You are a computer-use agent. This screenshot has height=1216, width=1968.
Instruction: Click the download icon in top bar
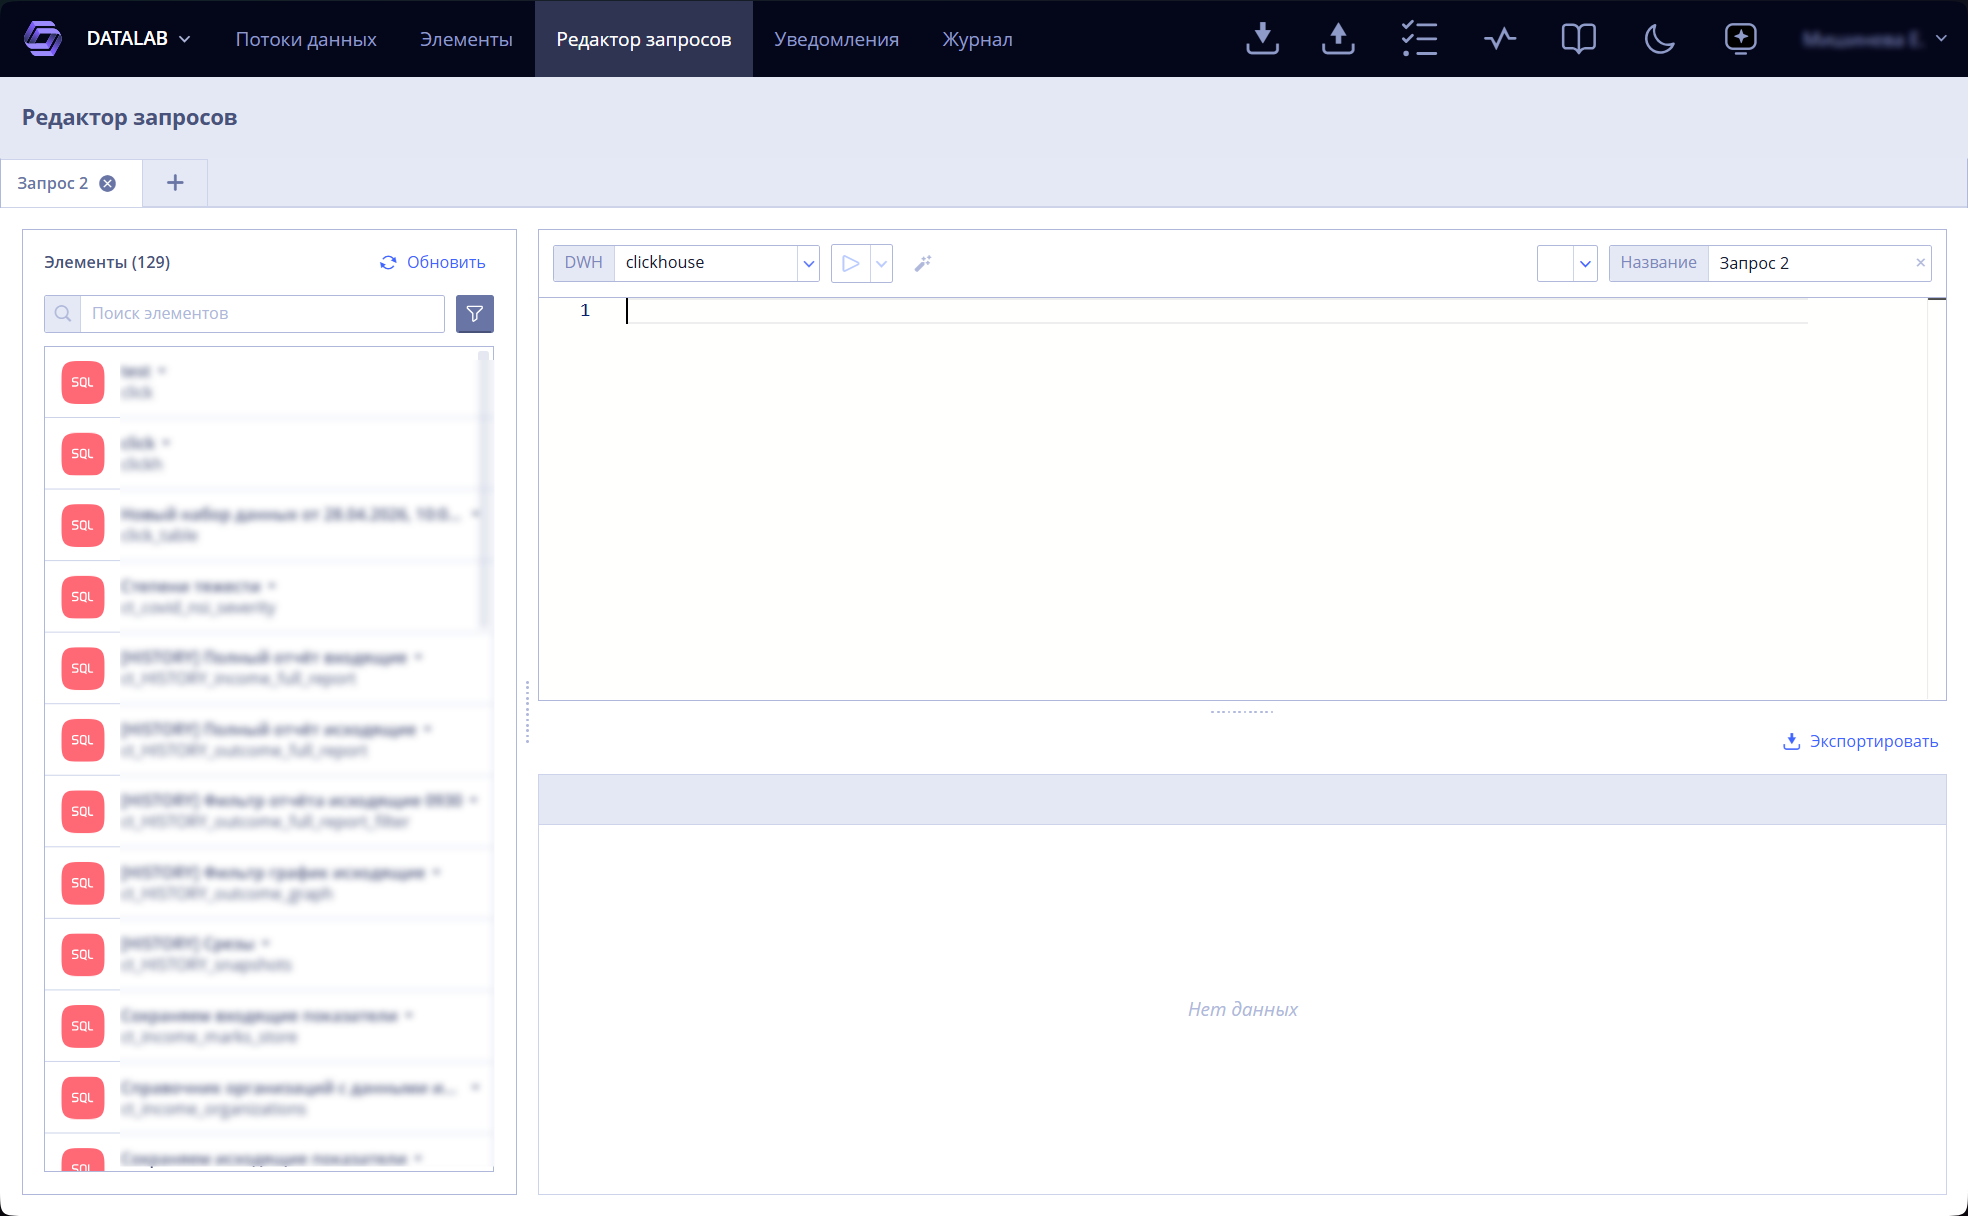1262,39
